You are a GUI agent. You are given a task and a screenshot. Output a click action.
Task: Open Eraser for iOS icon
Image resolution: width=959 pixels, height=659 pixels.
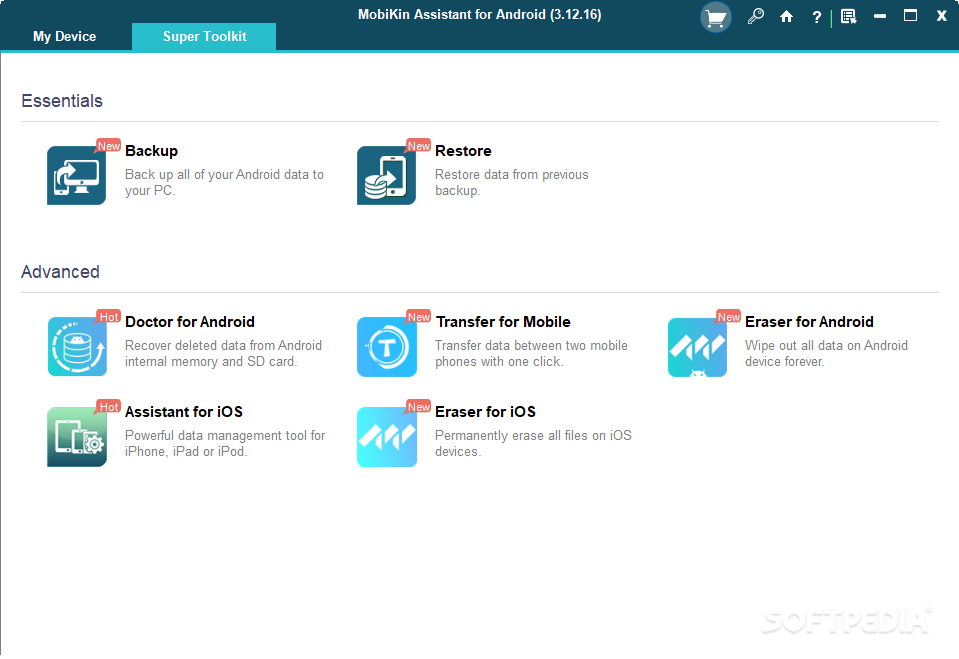click(387, 437)
